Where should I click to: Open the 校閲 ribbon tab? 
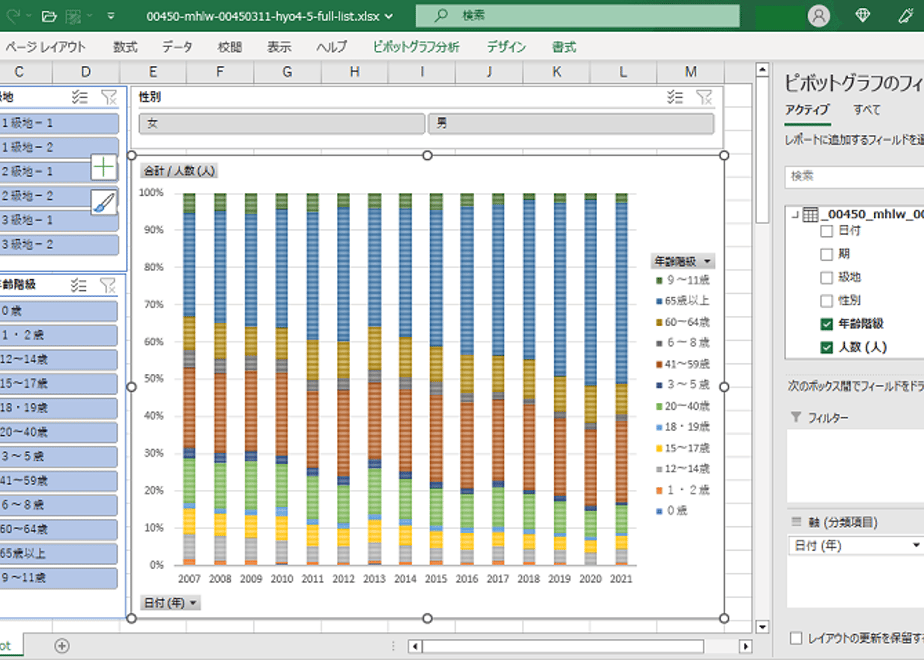point(230,47)
